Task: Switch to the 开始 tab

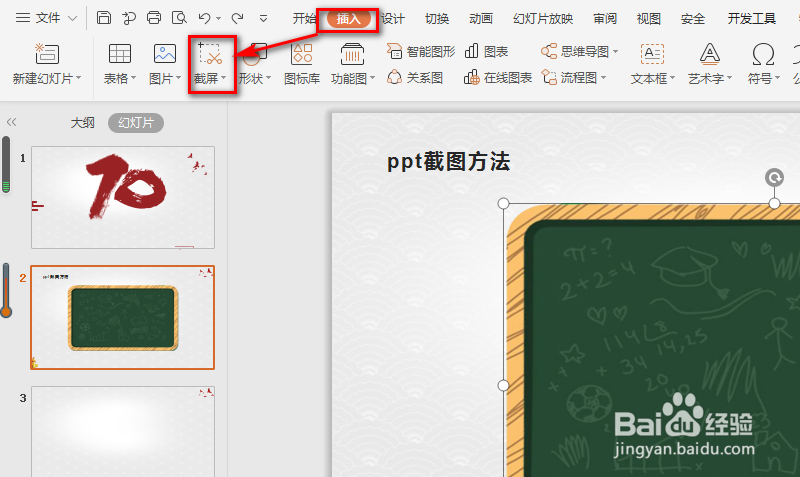Action: (304, 19)
